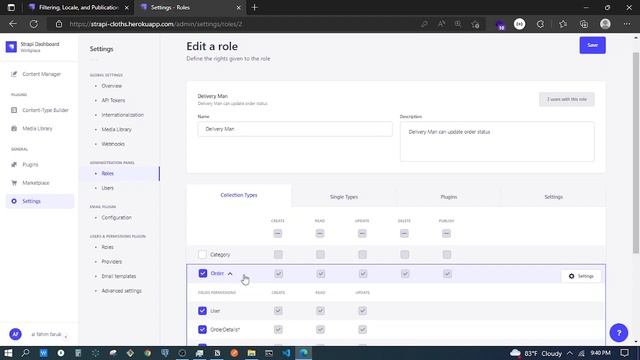Screen dimensions: 640x360
Task: Open the browser favorites list
Action: point(563,24)
